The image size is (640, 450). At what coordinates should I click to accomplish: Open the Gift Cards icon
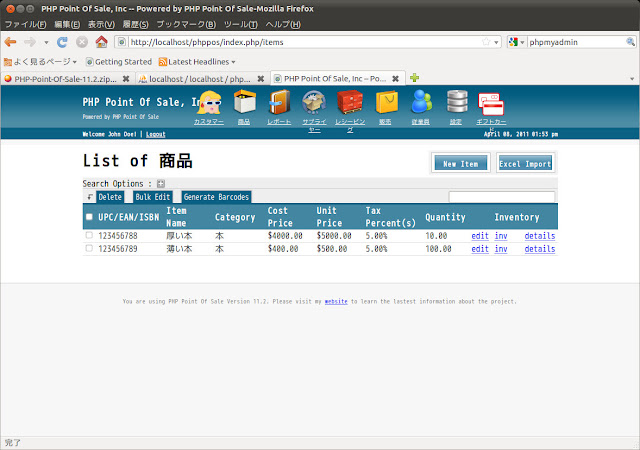[x=491, y=104]
